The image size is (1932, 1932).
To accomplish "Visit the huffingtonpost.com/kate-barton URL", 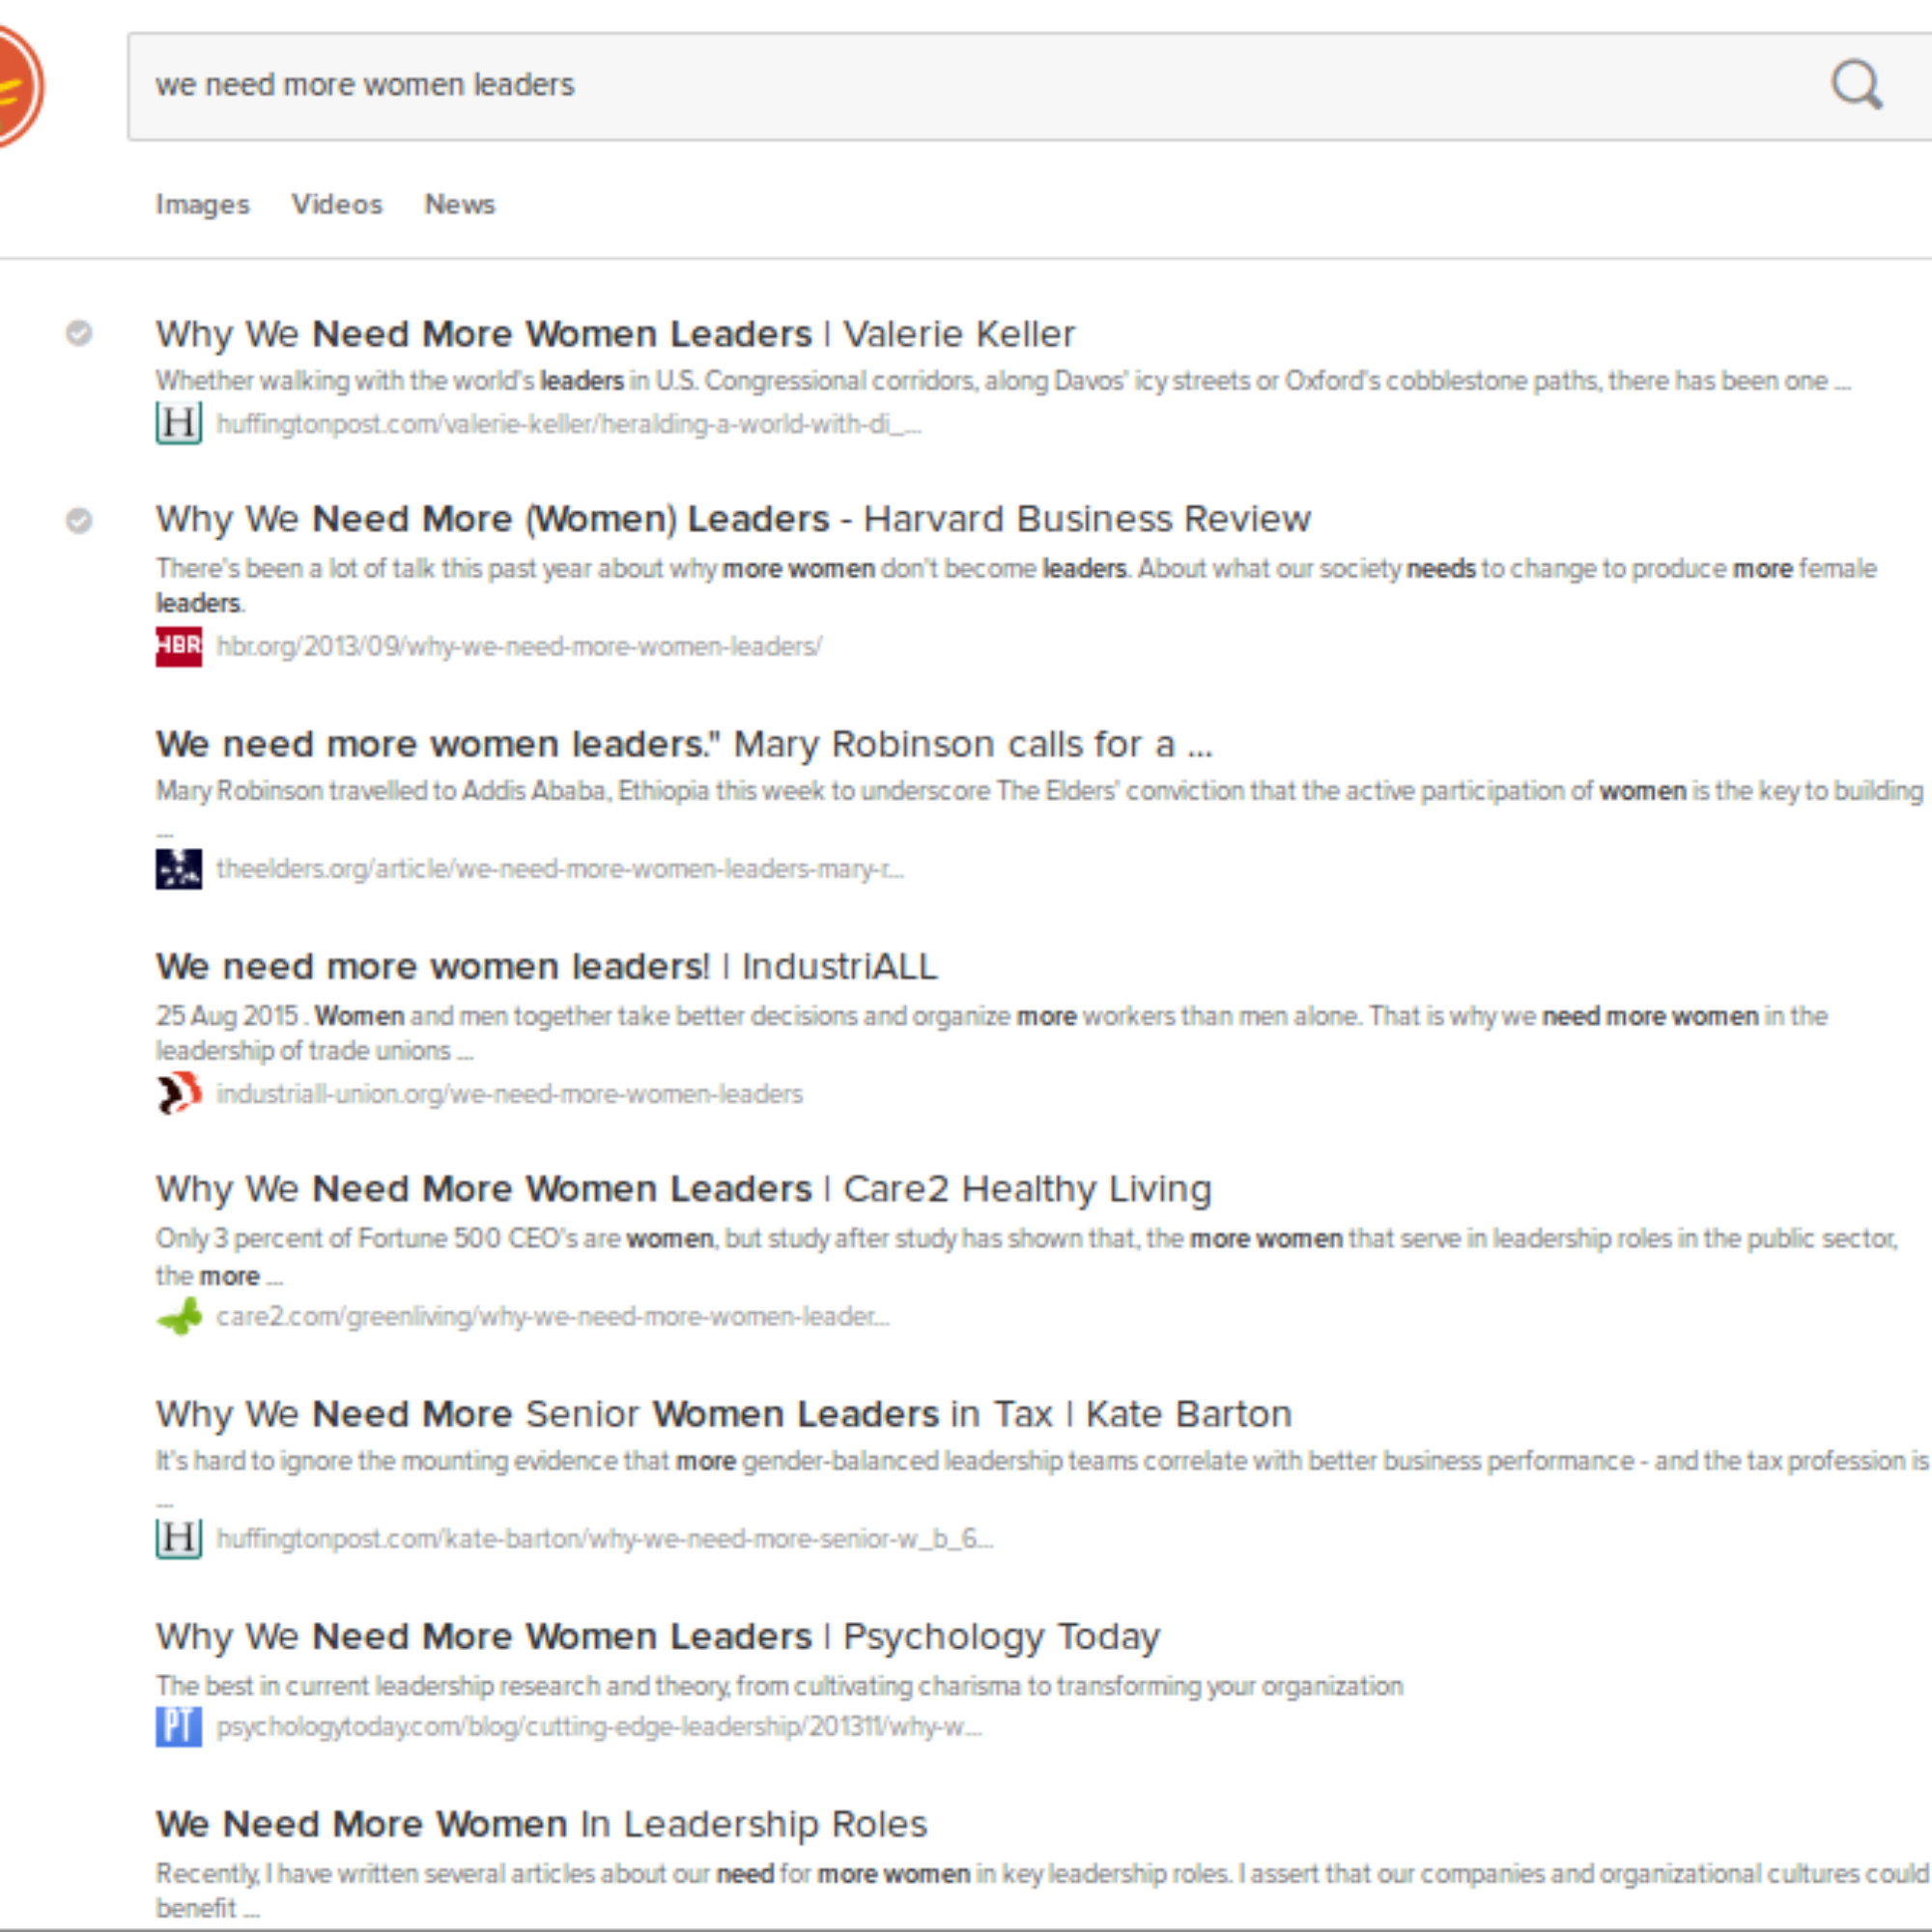I will point(605,1538).
